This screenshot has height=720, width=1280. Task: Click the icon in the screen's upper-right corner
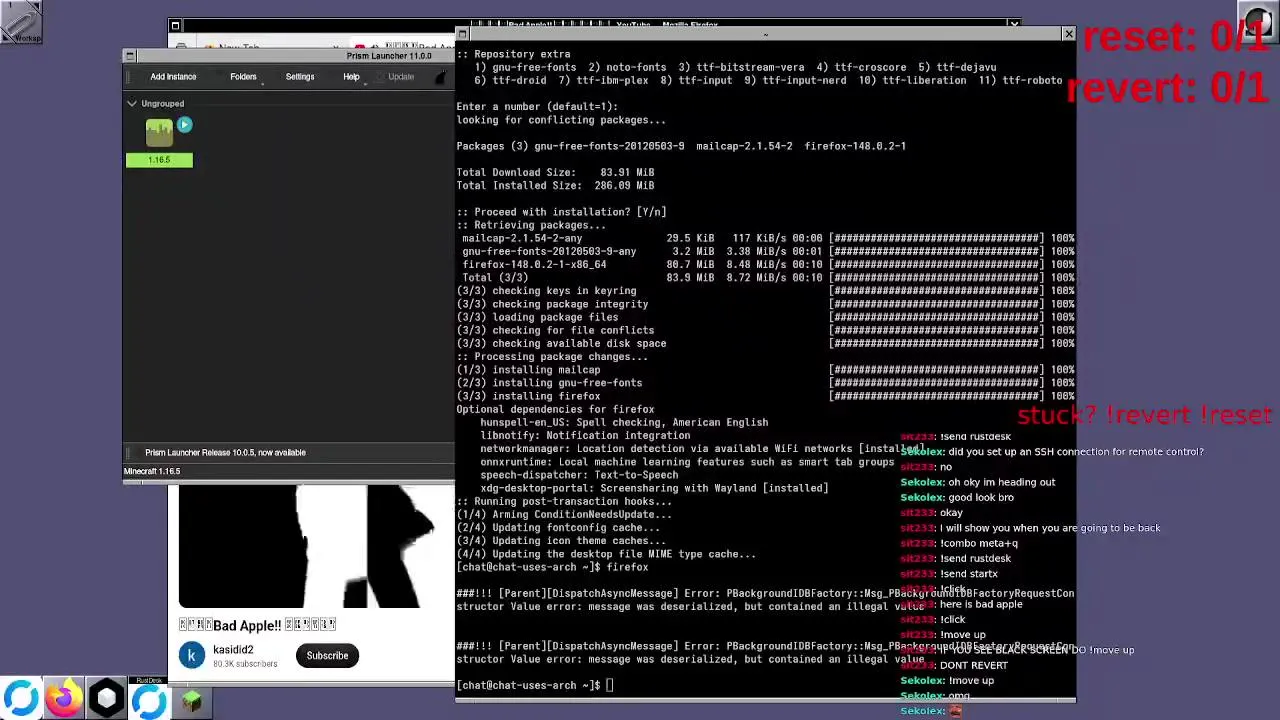[x=1258, y=22]
